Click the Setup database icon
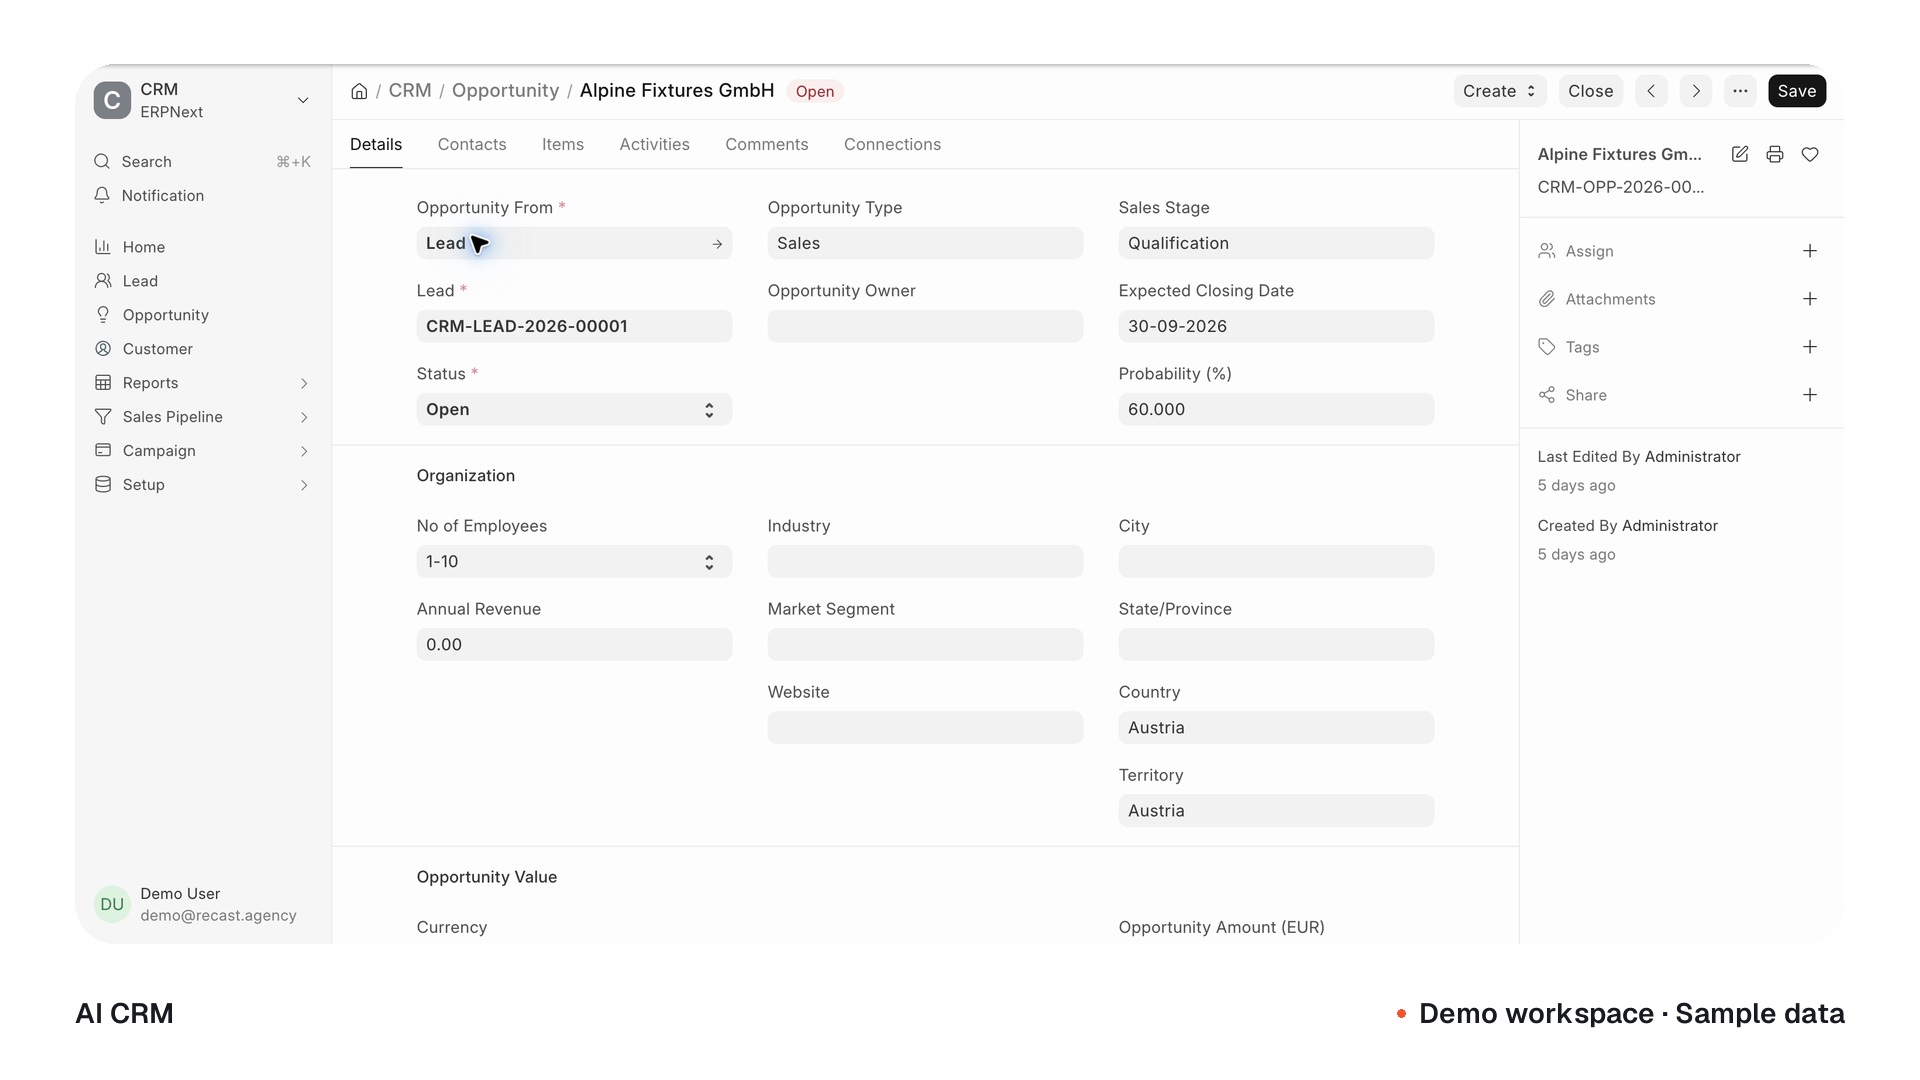The height and width of the screenshot is (1080, 1920). tap(103, 484)
